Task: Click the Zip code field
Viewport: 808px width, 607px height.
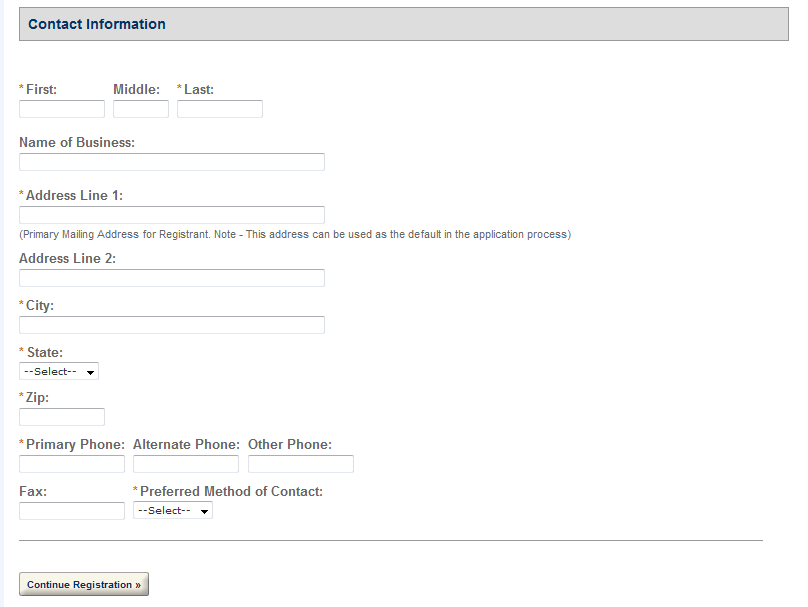Action: [61, 417]
